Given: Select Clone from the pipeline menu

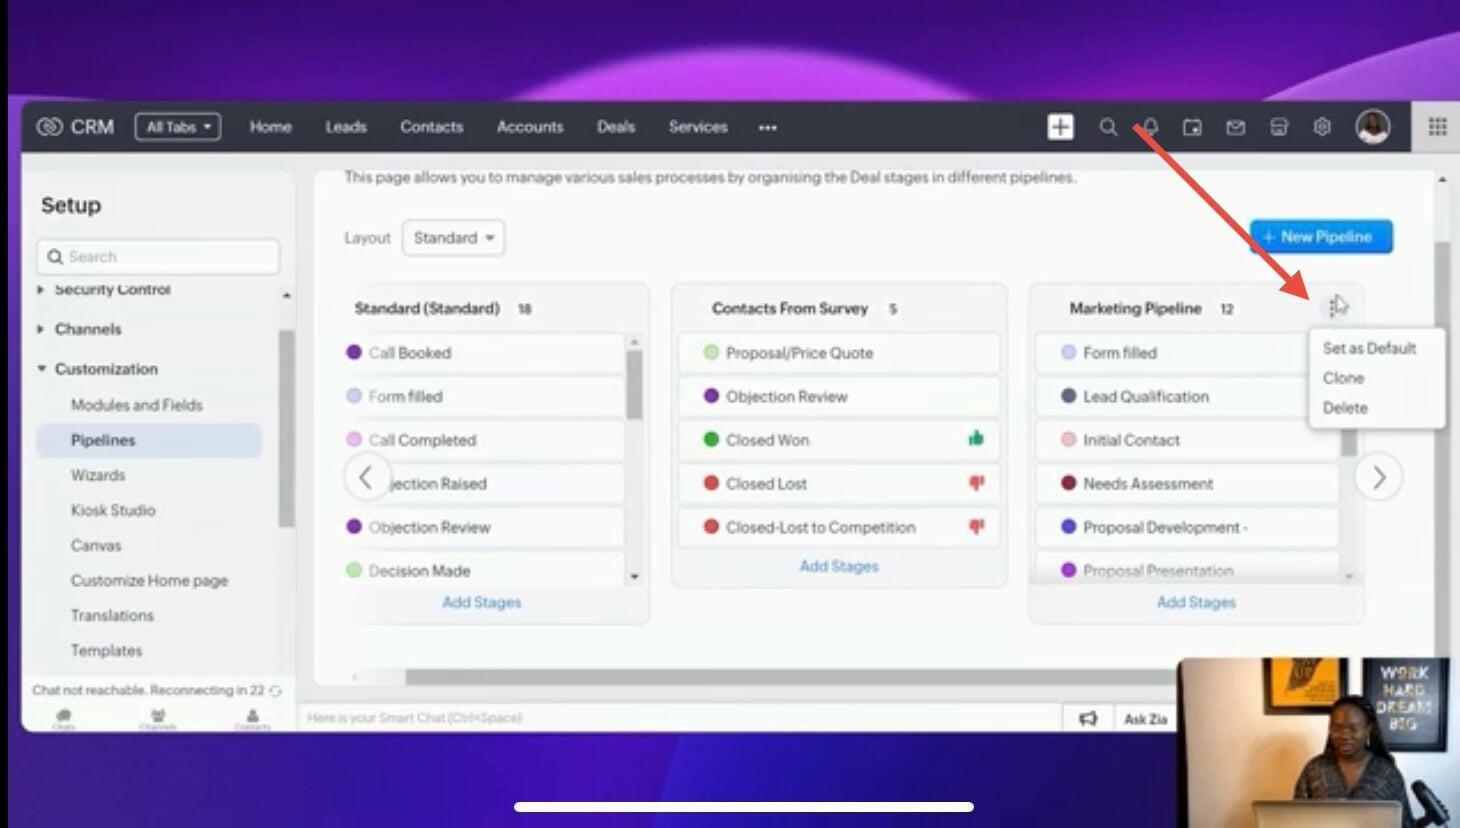Looking at the screenshot, I should point(1343,378).
